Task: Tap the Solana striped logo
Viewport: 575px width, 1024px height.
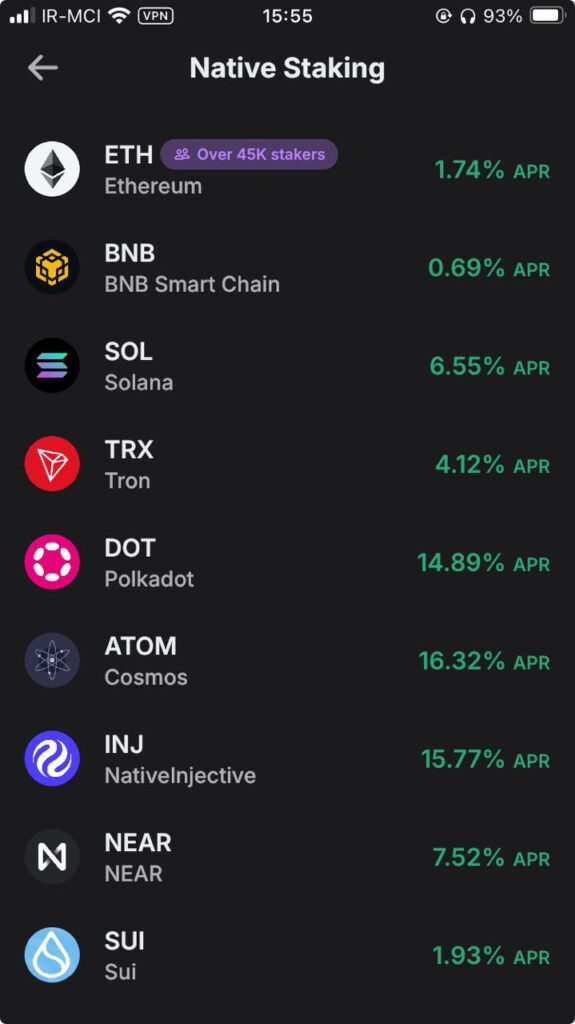Action: (x=52, y=365)
